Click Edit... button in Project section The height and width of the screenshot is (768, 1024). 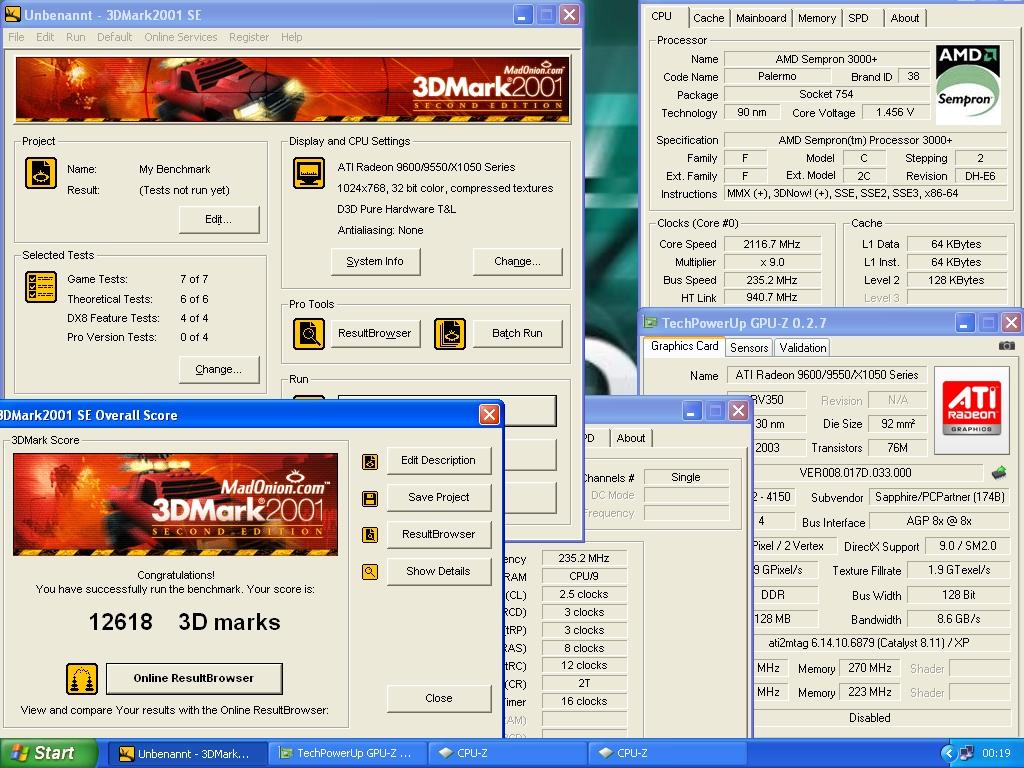point(219,219)
